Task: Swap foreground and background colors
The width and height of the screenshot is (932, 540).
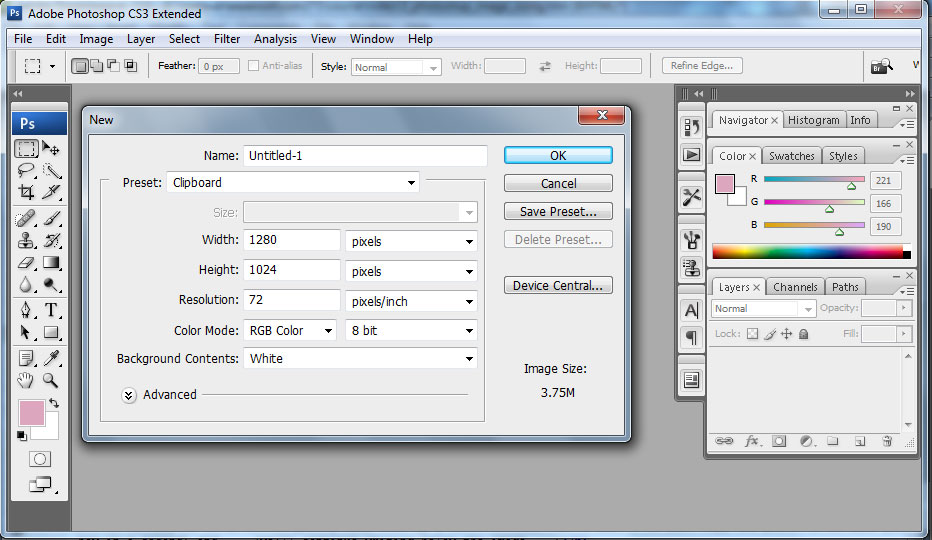Action: (x=54, y=402)
